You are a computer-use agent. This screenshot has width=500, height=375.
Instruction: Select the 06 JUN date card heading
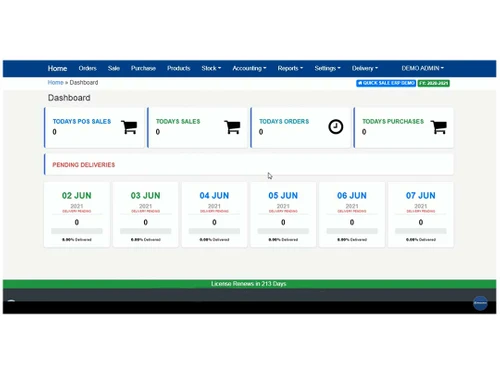352,195
